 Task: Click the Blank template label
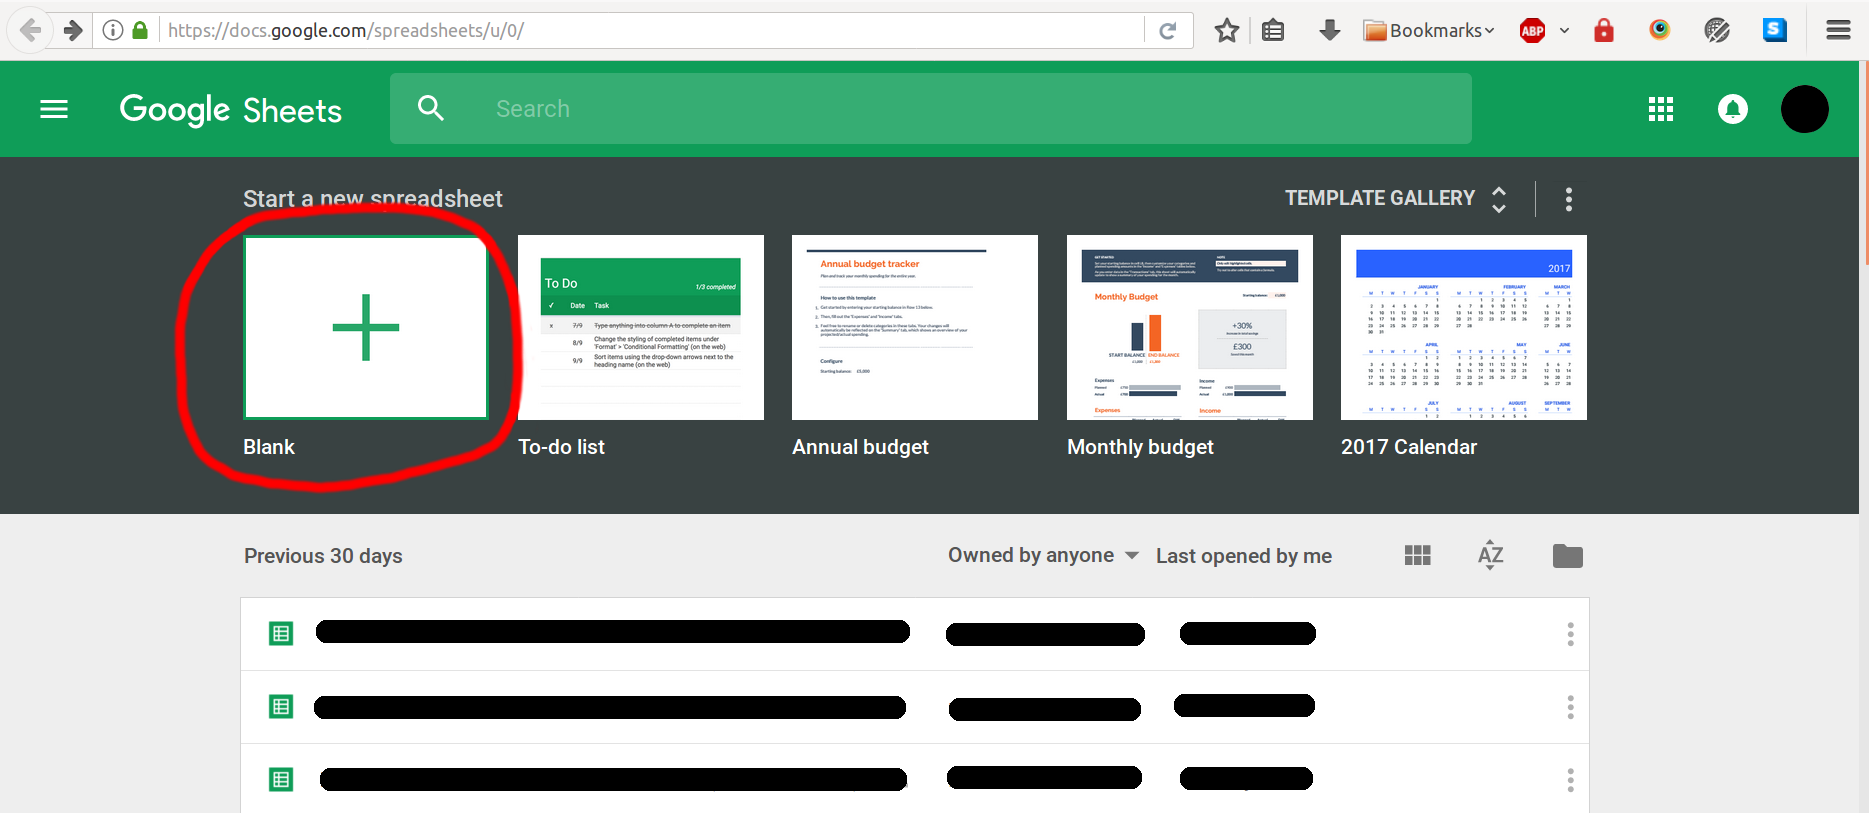pyautogui.click(x=269, y=447)
